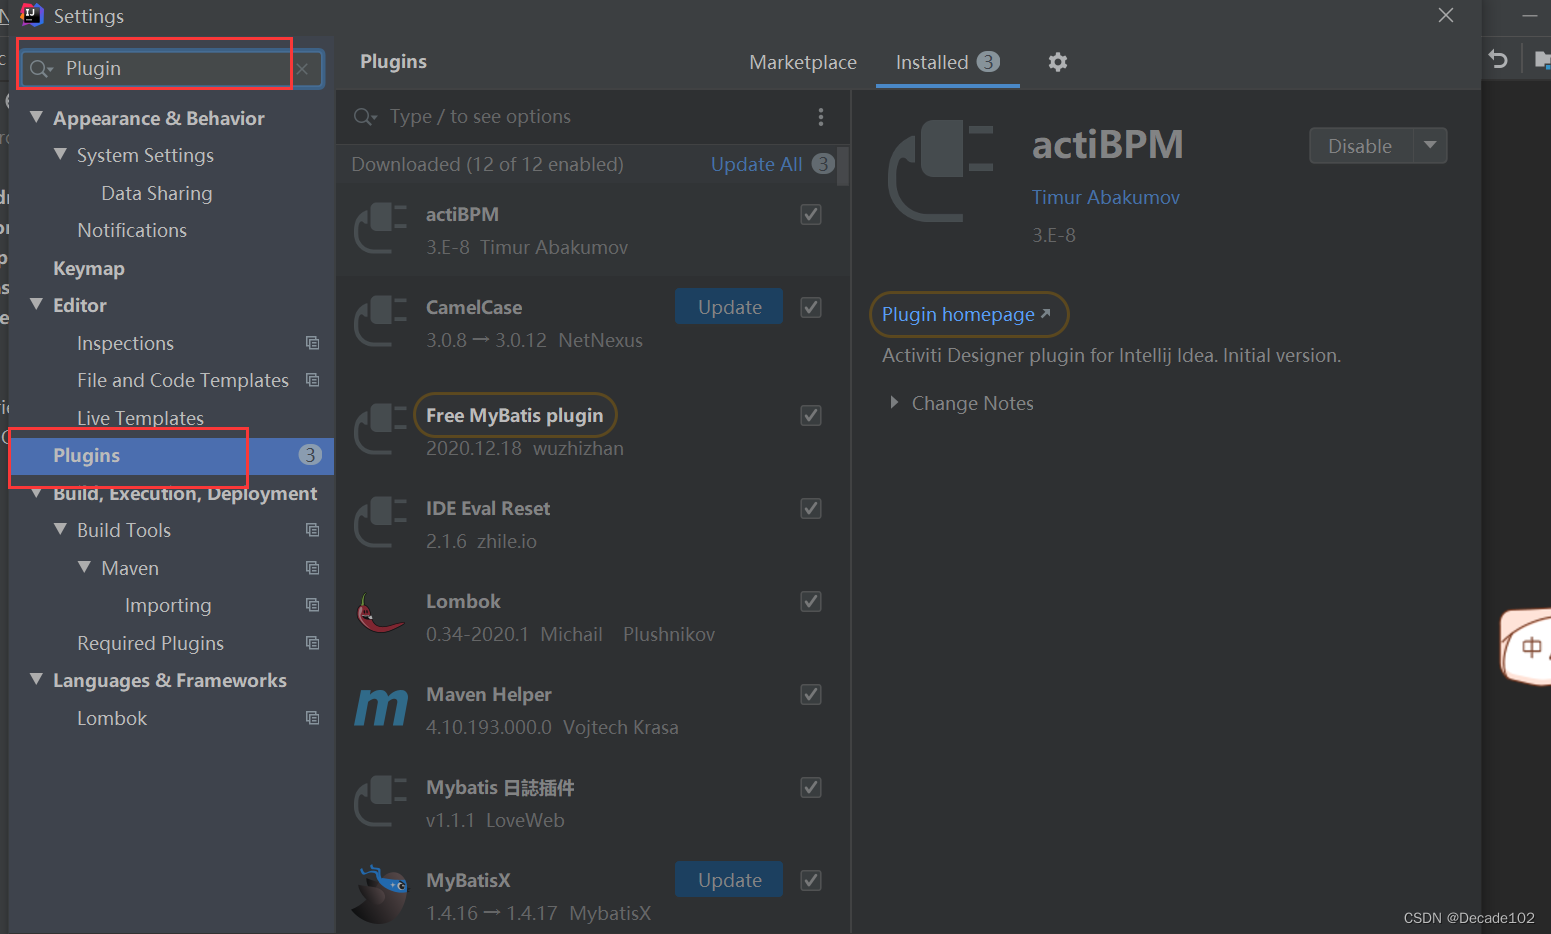Click the MyBatisX bird icon
The width and height of the screenshot is (1551, 934).
click(x=380, y=894)
